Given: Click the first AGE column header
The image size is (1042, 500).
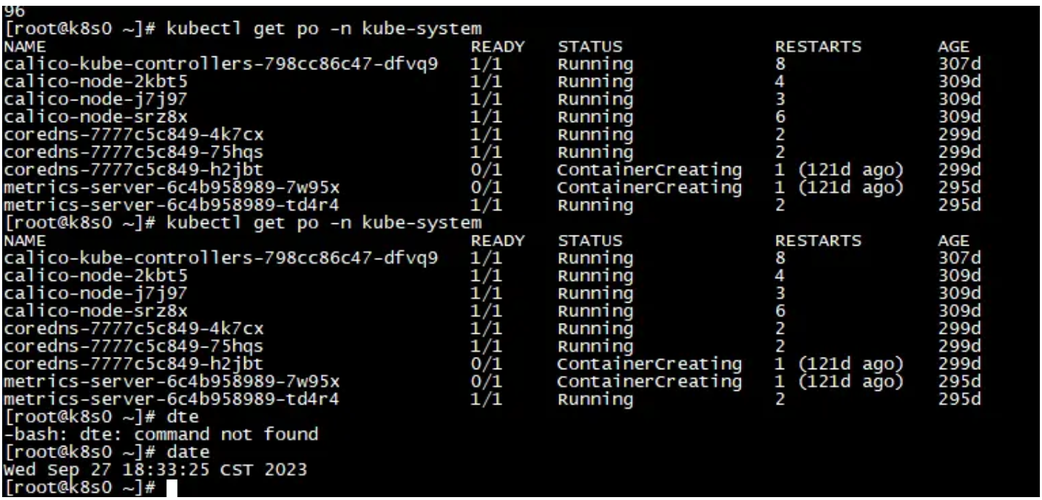Looking at the screenshot, I should click(x=954, y=47).
